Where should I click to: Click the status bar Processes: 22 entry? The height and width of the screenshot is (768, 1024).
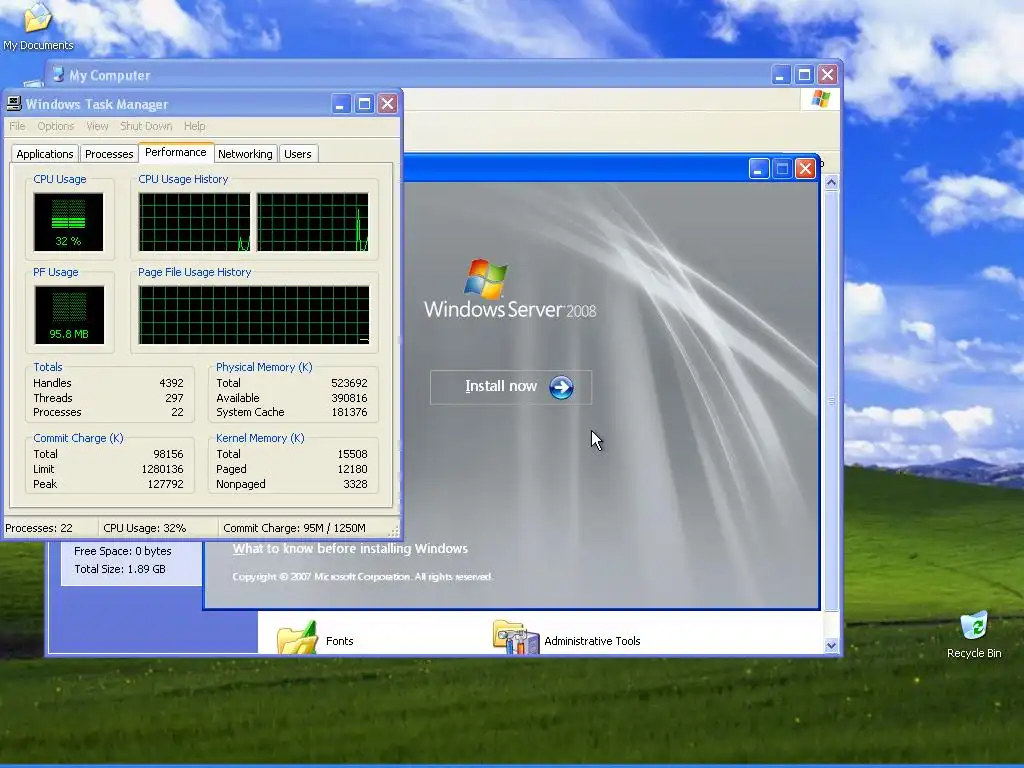[39, 528]
